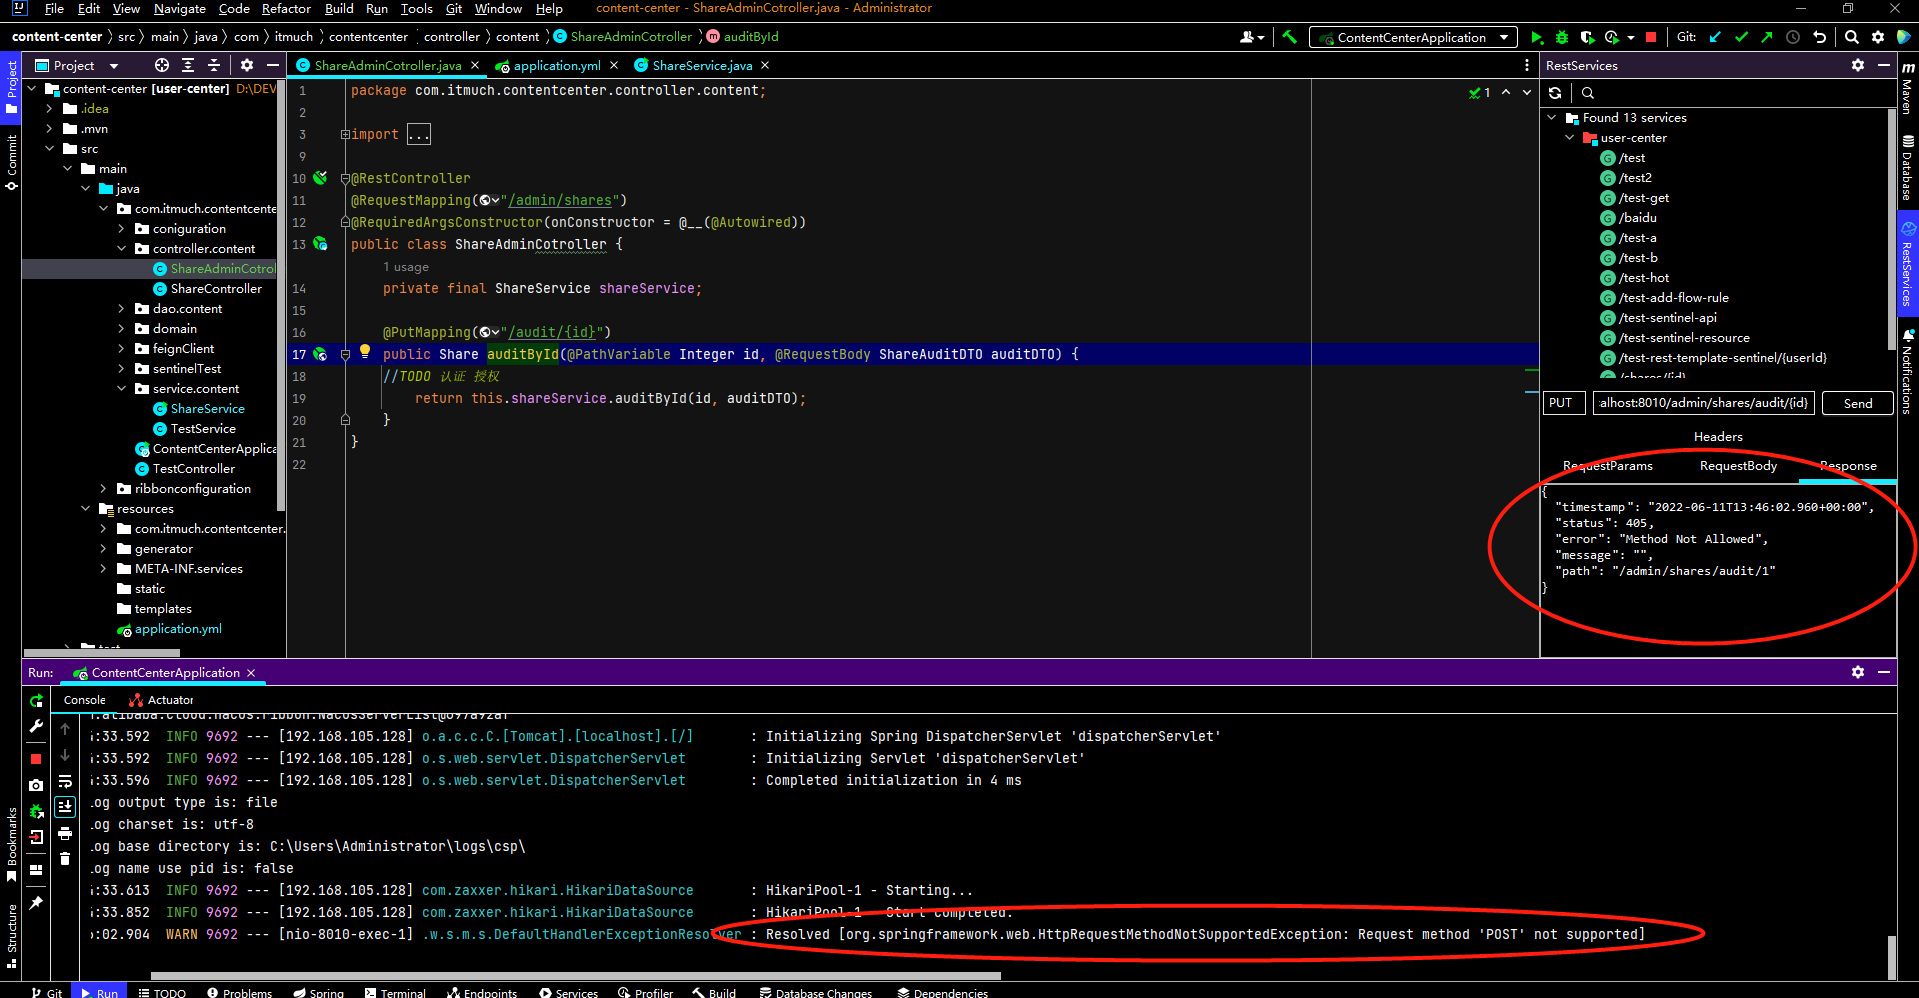The width and height of the screenshot is (1919, 998).
Task: Stop process in Run panel sidebar
Action: [x=36, y=759]
